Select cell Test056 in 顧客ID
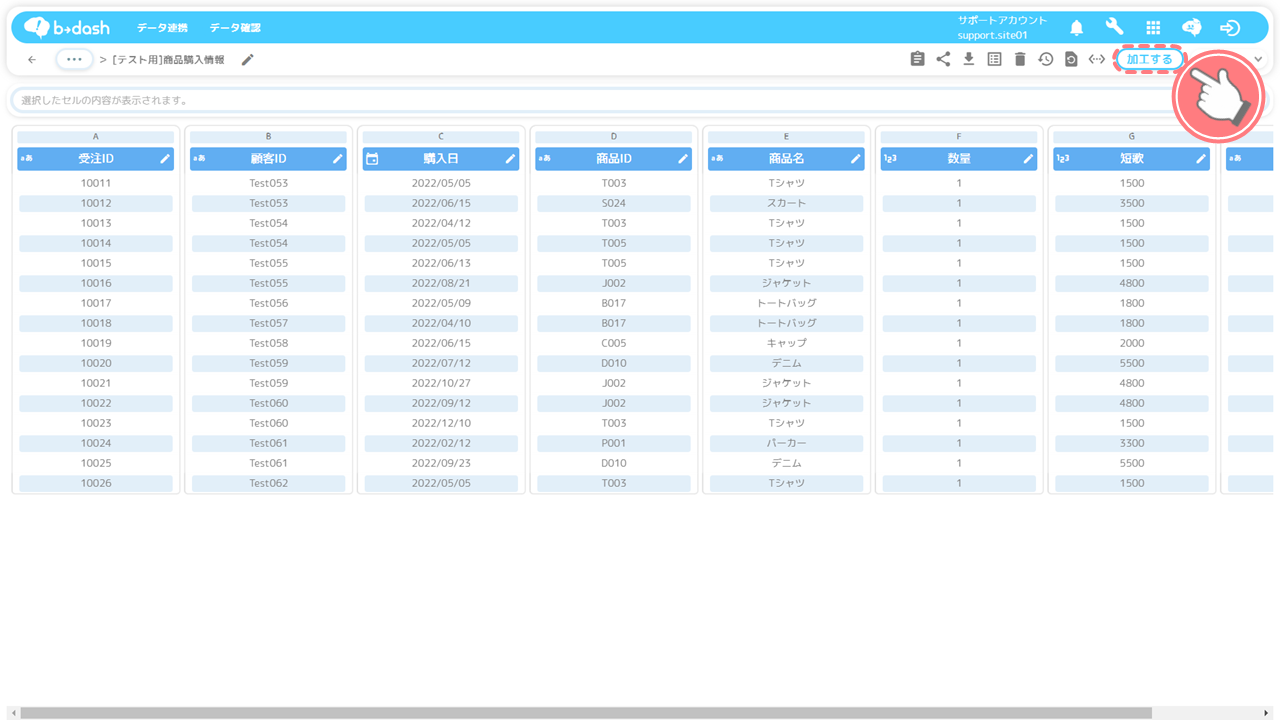This screenshot has height=720, width=1280. pyautogui.click(x=269, y=303)
